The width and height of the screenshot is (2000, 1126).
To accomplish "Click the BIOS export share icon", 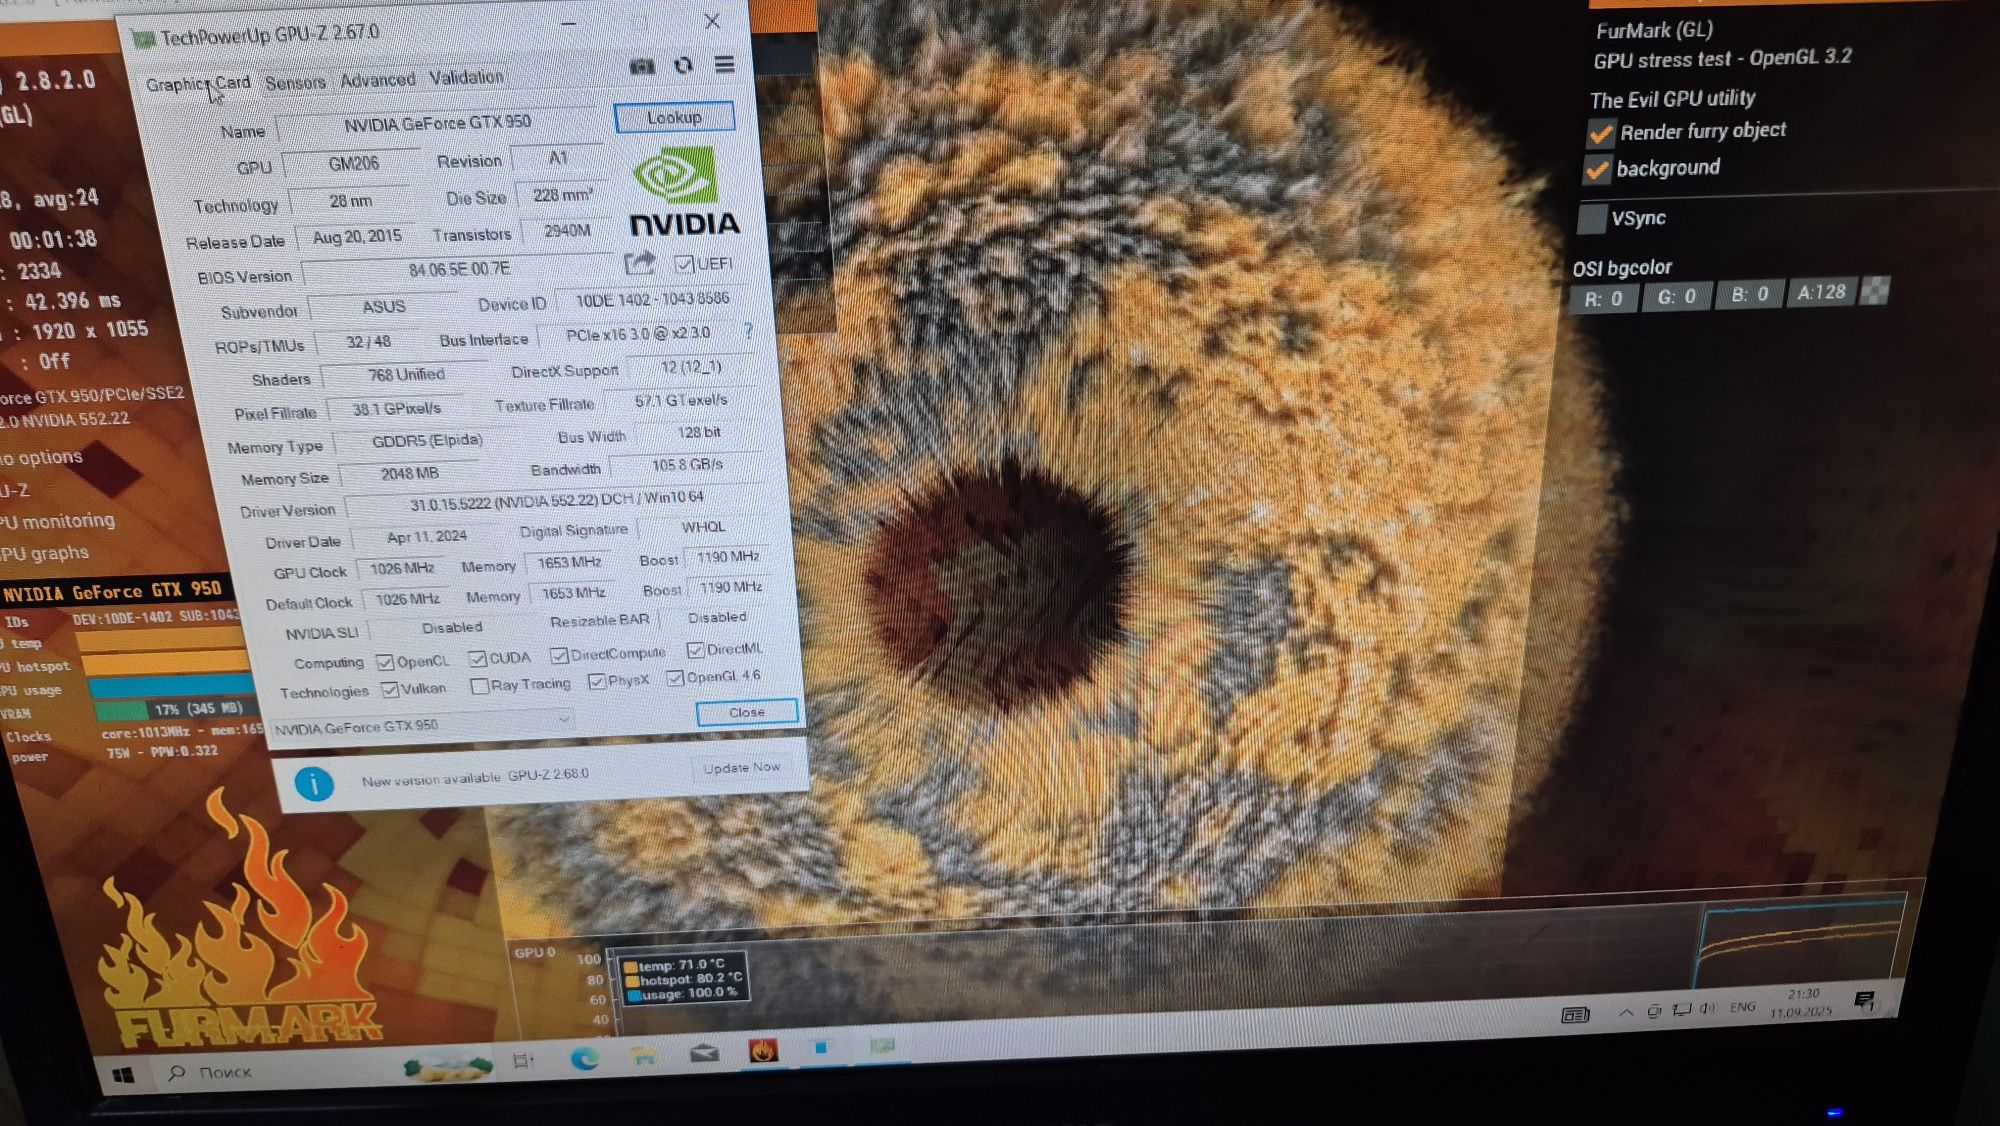I will (639, 263).
